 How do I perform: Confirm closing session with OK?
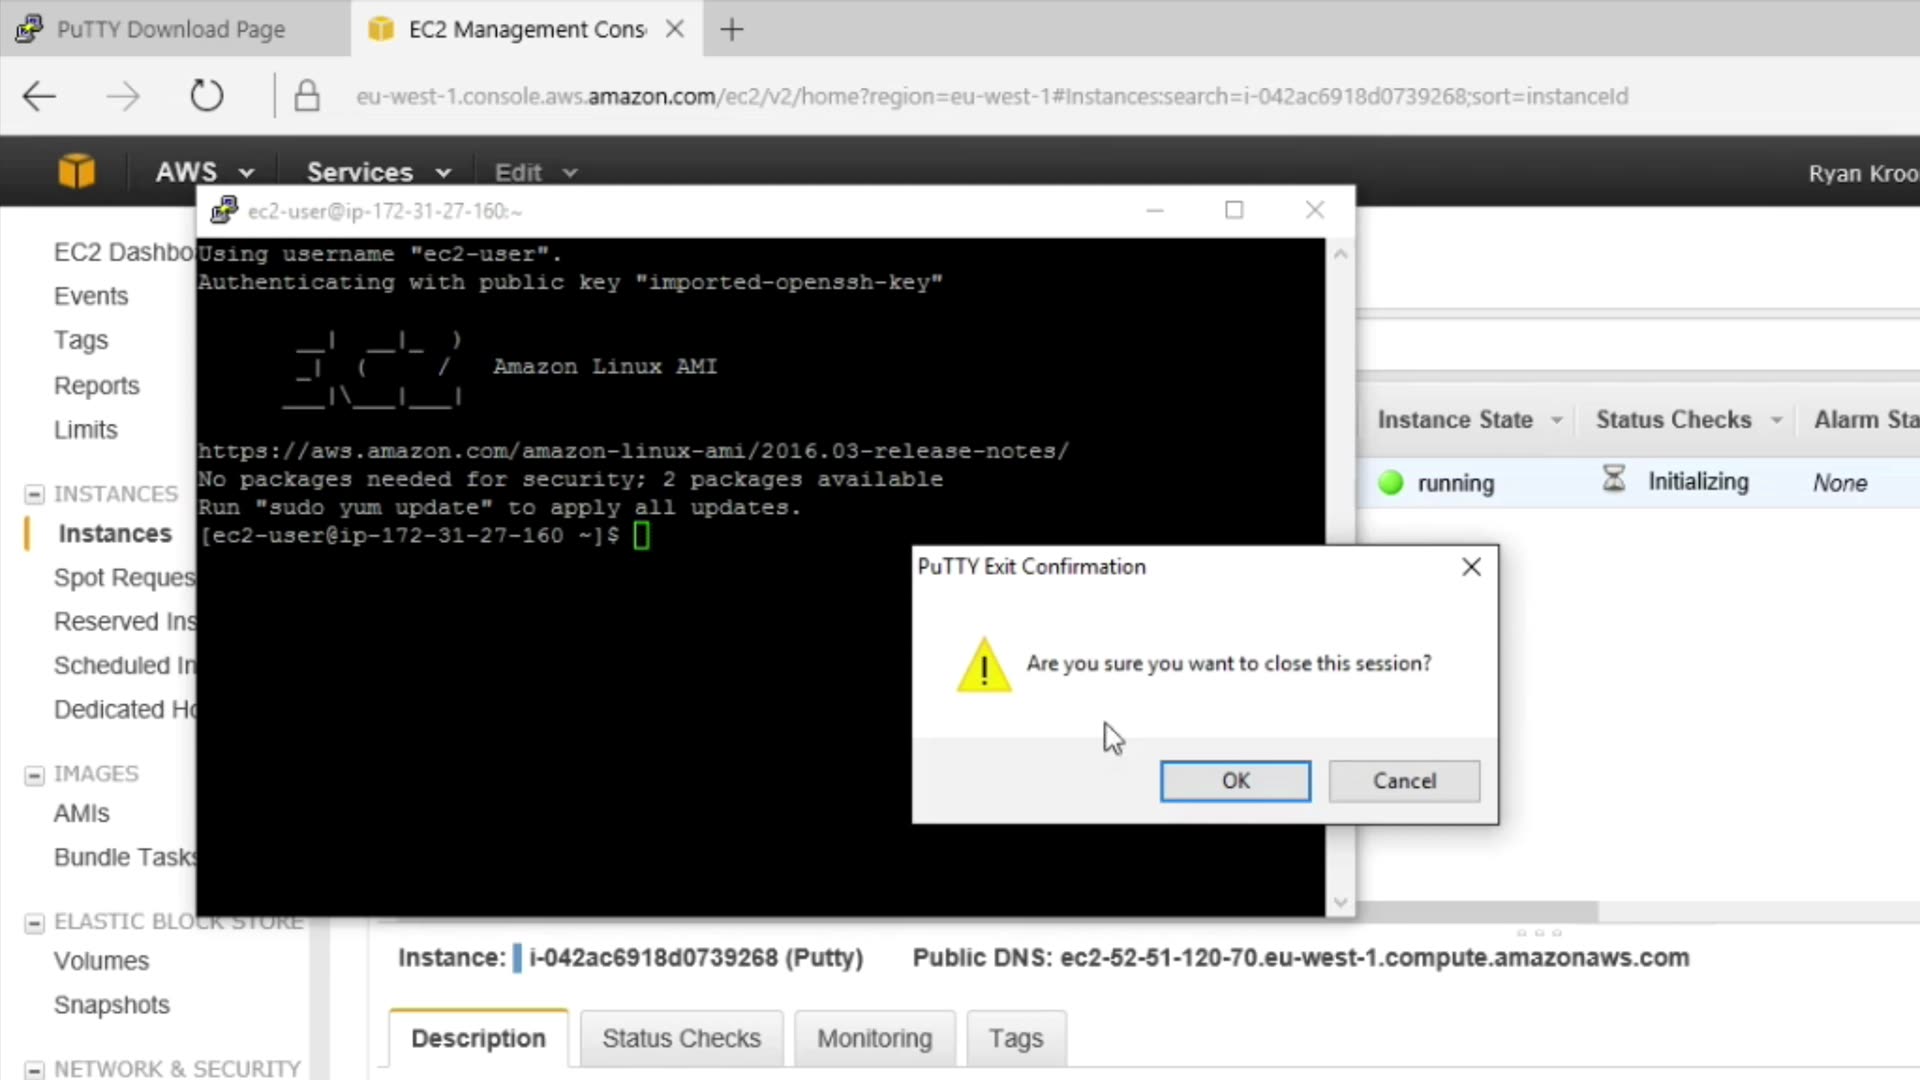pos(1235,781)
